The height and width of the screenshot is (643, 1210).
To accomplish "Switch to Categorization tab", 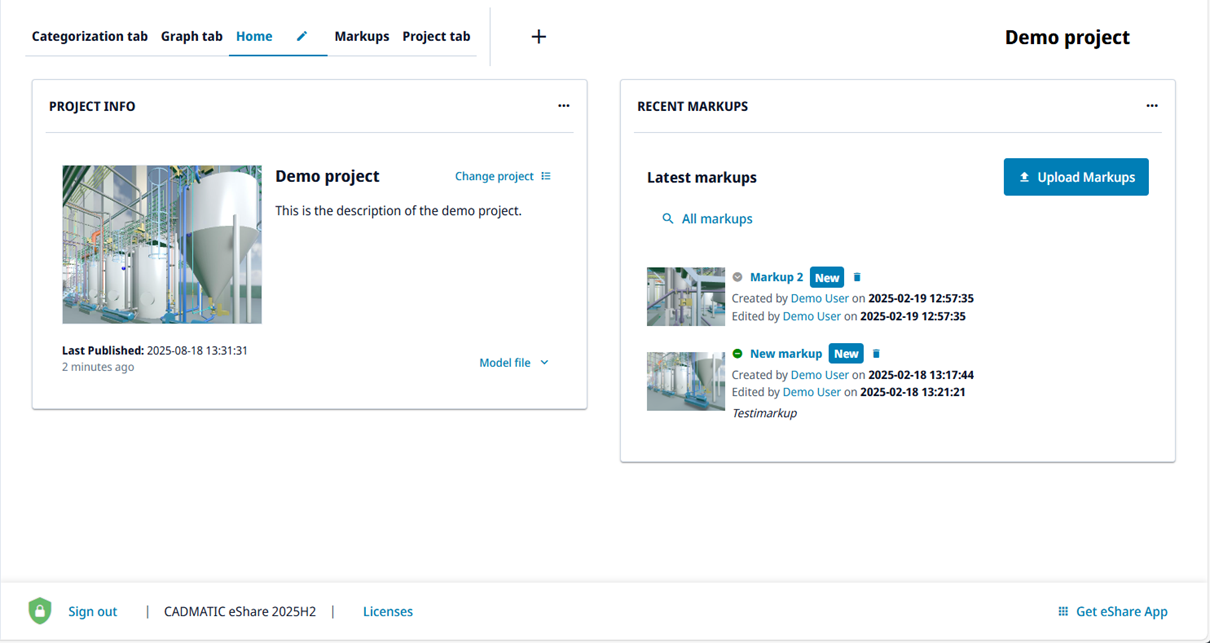I will point(90,36).
